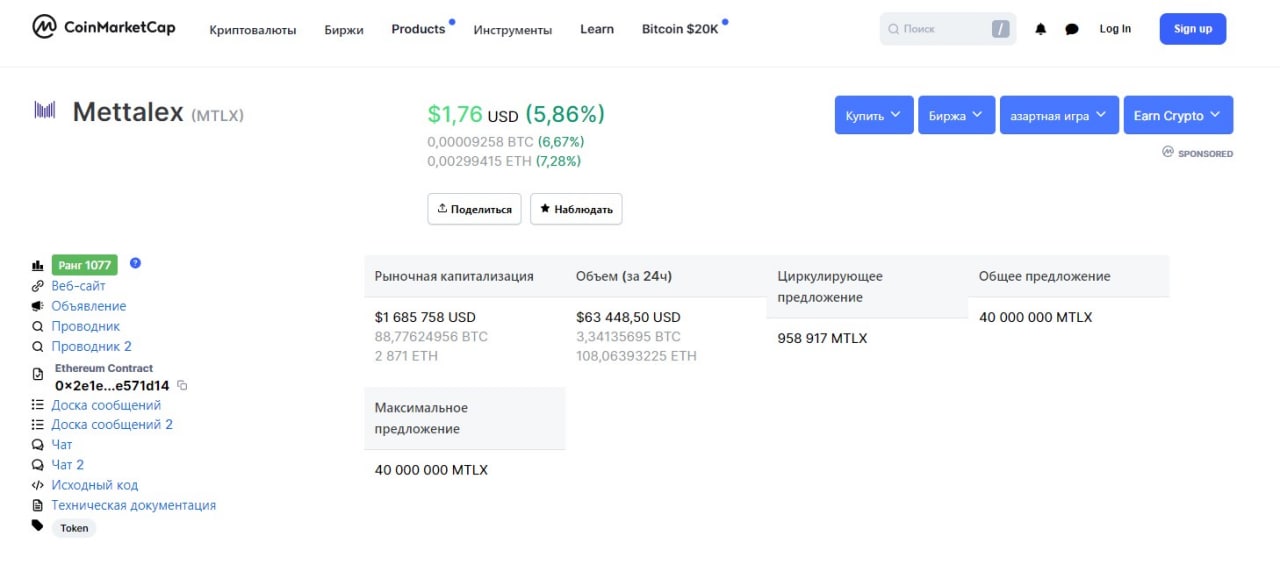
Task: Expand the Биржа dropdown
Action: (x=957, y=115)
